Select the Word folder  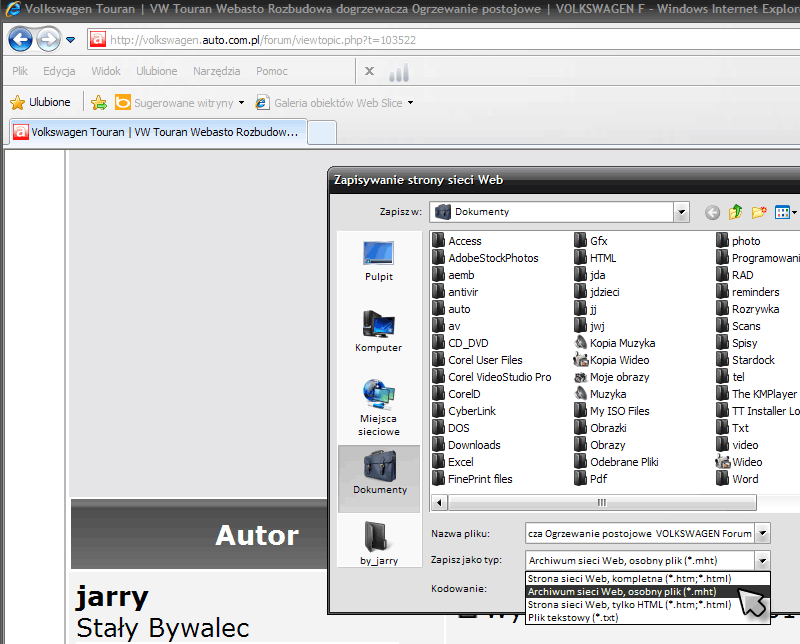coord(737,479)
